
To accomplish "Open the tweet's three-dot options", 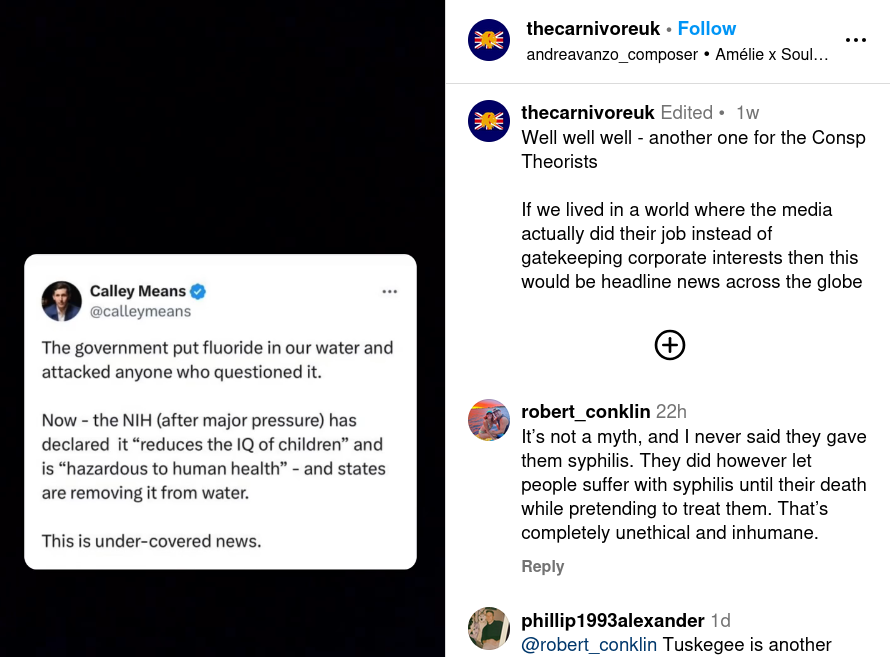I will 390,291.
